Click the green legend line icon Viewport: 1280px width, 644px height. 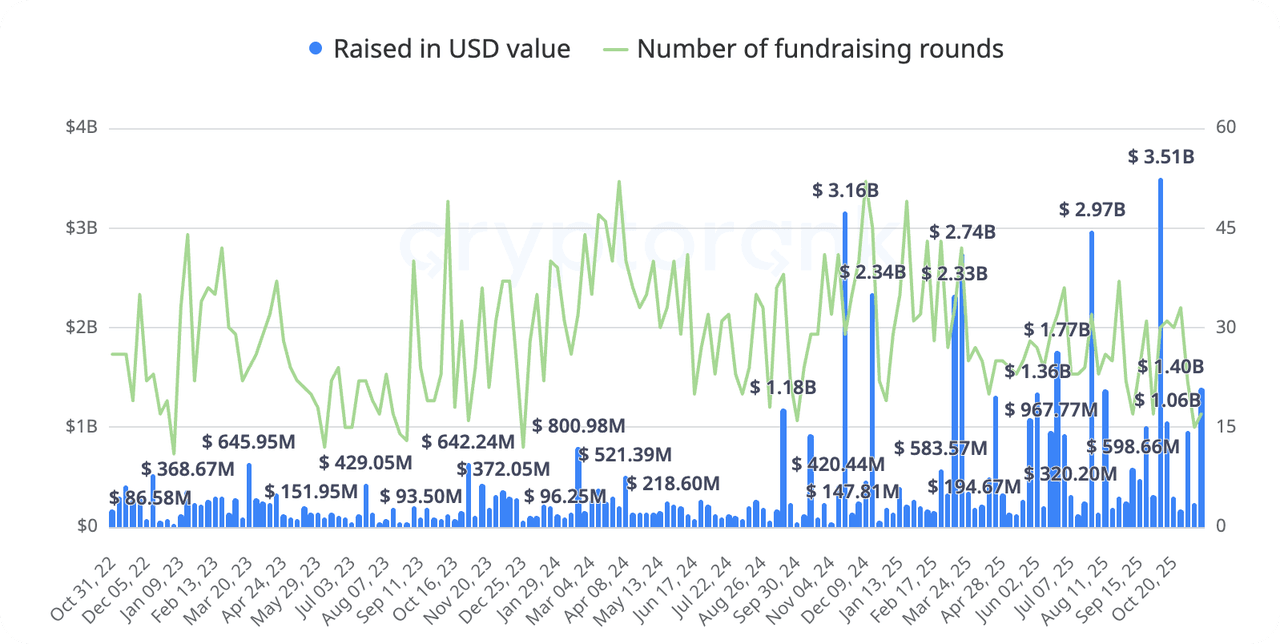pos(616,48)
